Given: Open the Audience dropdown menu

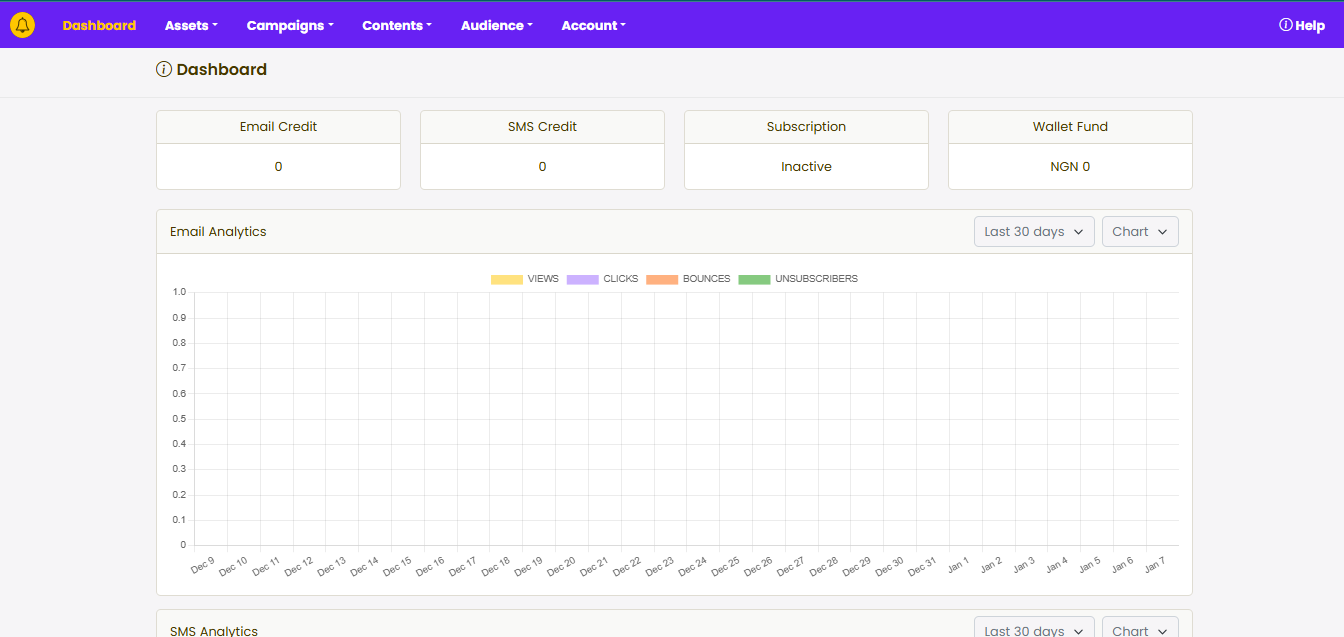Looking at the screenshot, I should coord(497,26).
